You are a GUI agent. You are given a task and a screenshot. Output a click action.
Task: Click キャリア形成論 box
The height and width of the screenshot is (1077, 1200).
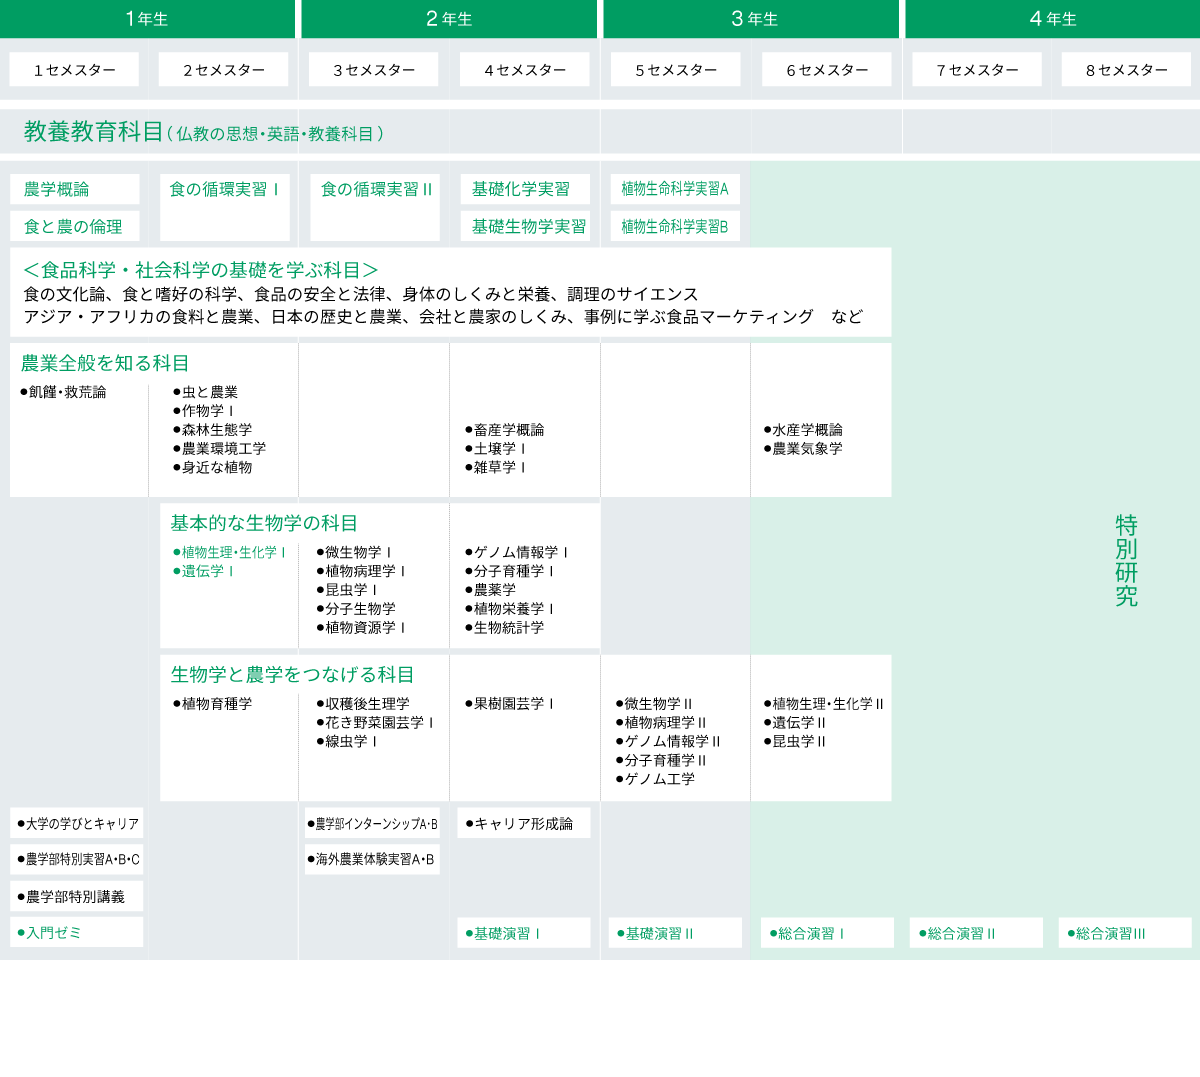click(524, 823)
